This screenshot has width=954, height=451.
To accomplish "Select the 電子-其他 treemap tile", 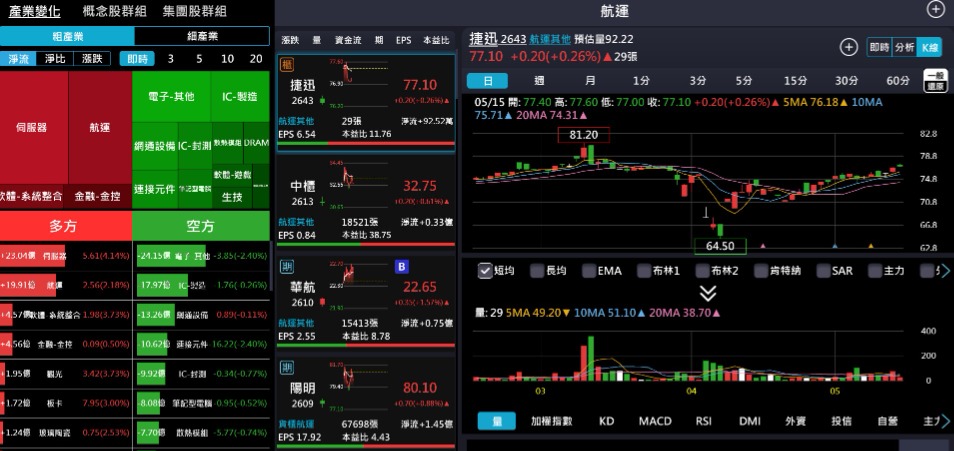I will point(172,96).
